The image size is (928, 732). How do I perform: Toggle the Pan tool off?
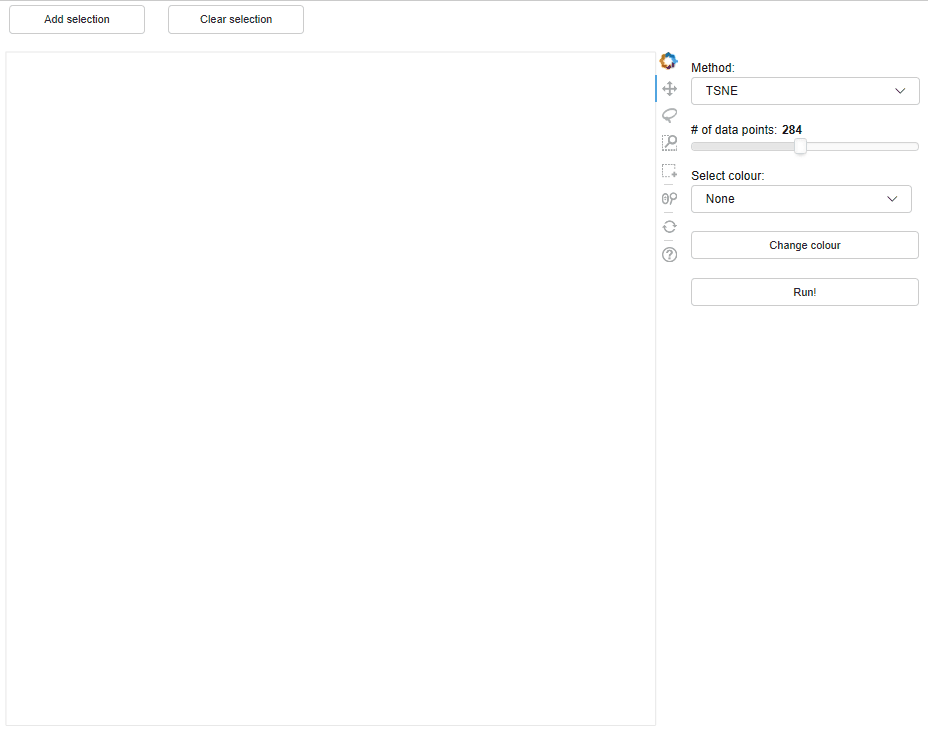(x=670, y=88)
